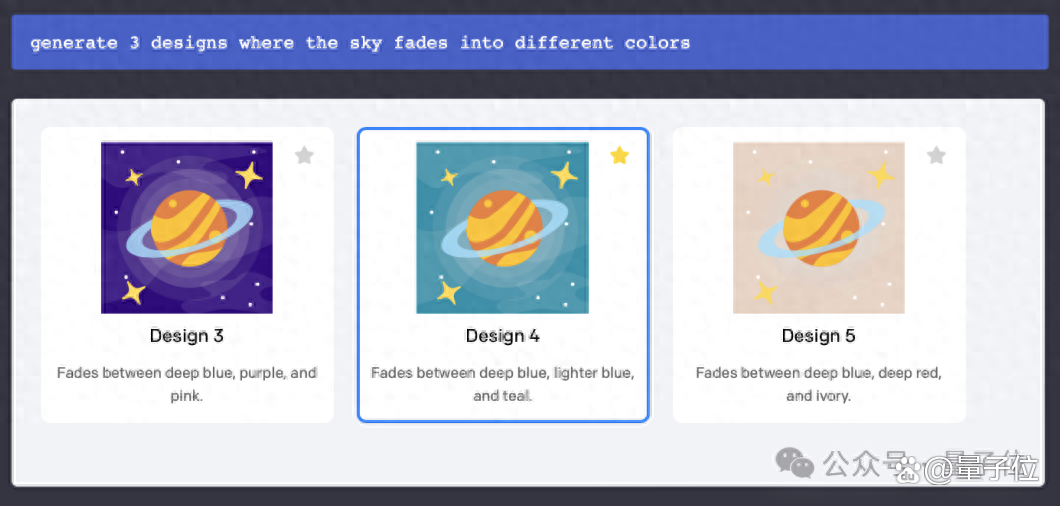Click the ringed planet in the purple design
This screenshot has height=506, width=1060.
tap(189, 229)
